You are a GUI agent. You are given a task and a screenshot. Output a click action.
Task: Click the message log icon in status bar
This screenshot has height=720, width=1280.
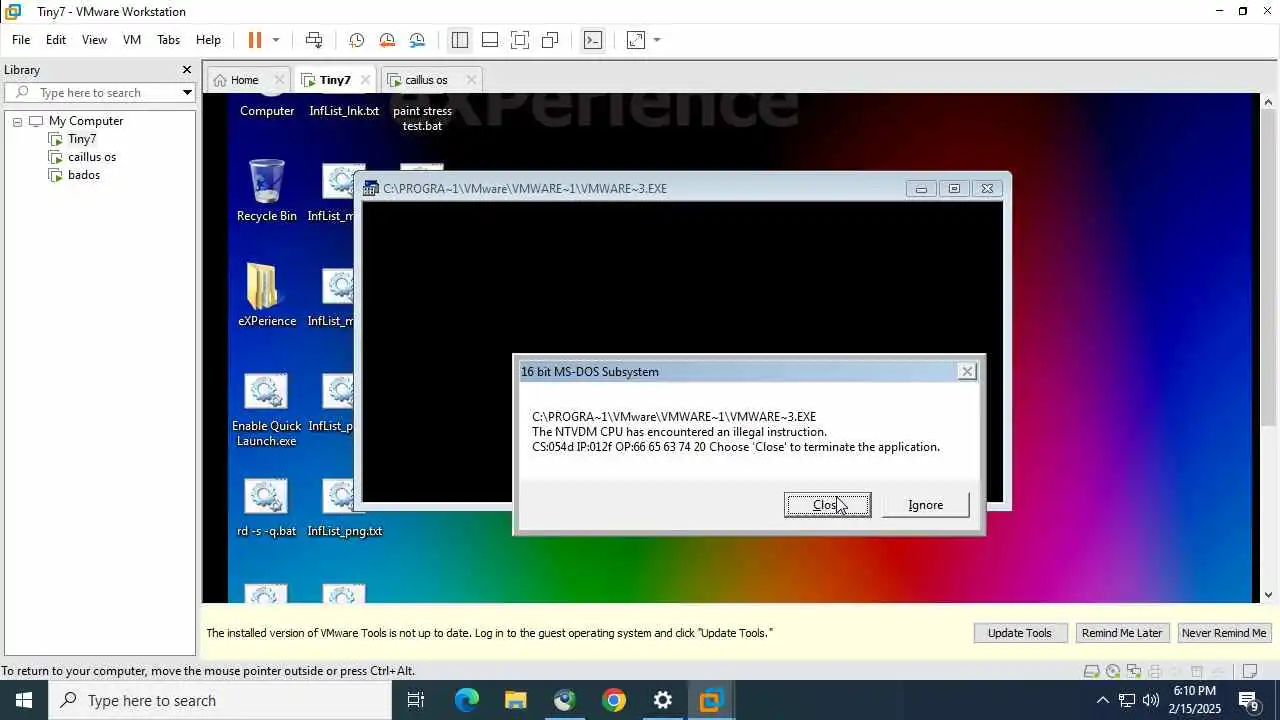point(1249,671)
